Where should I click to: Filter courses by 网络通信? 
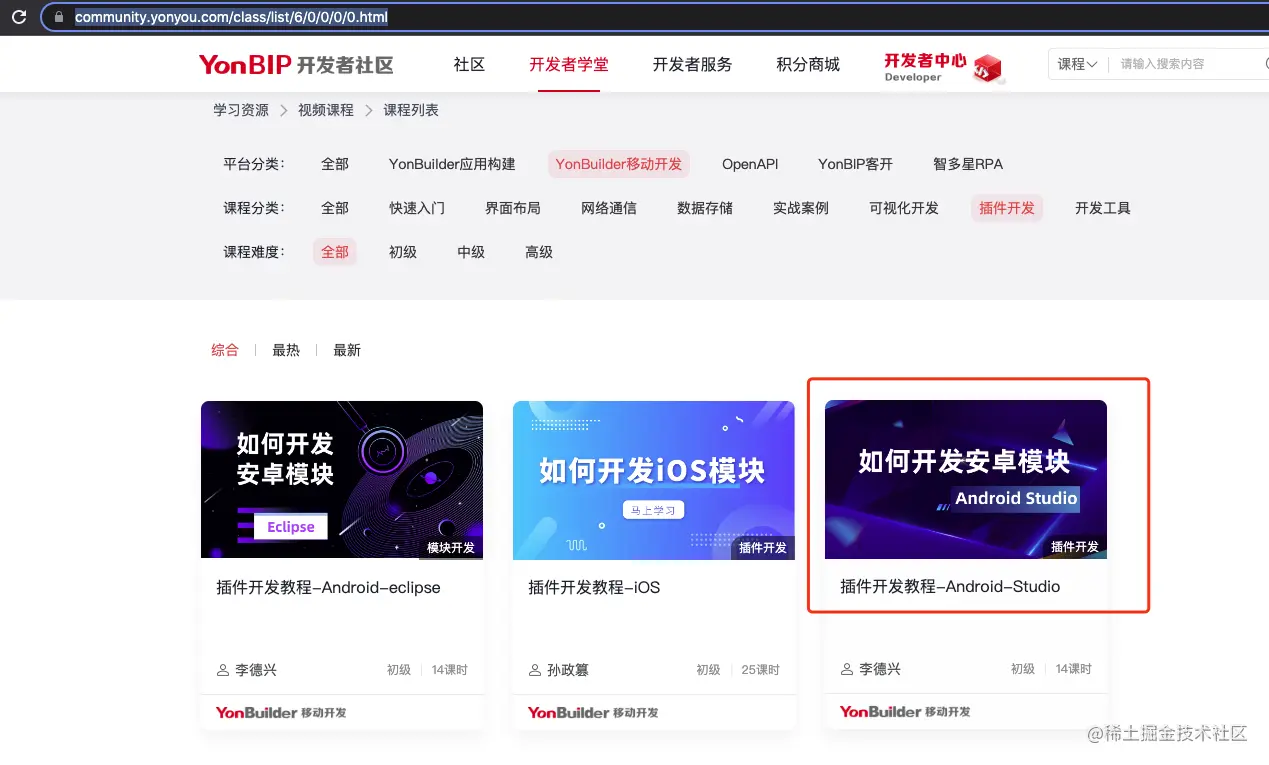pyautogui.click(x=609, y=208)
